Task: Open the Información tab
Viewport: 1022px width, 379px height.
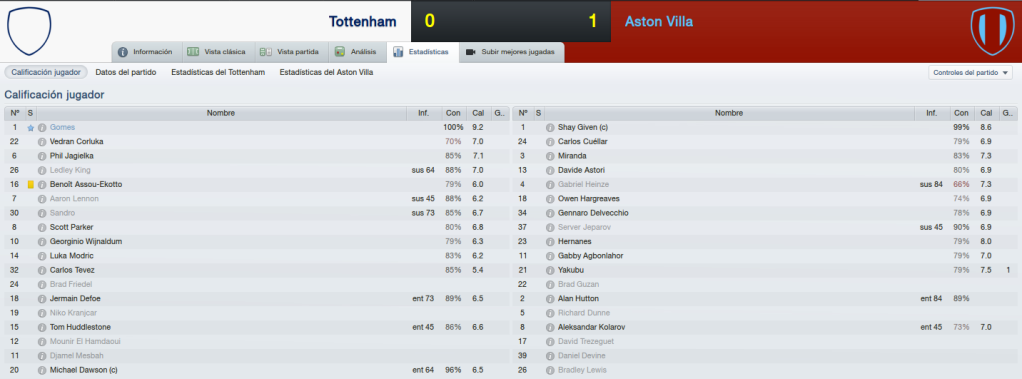Action: [145, 52]
